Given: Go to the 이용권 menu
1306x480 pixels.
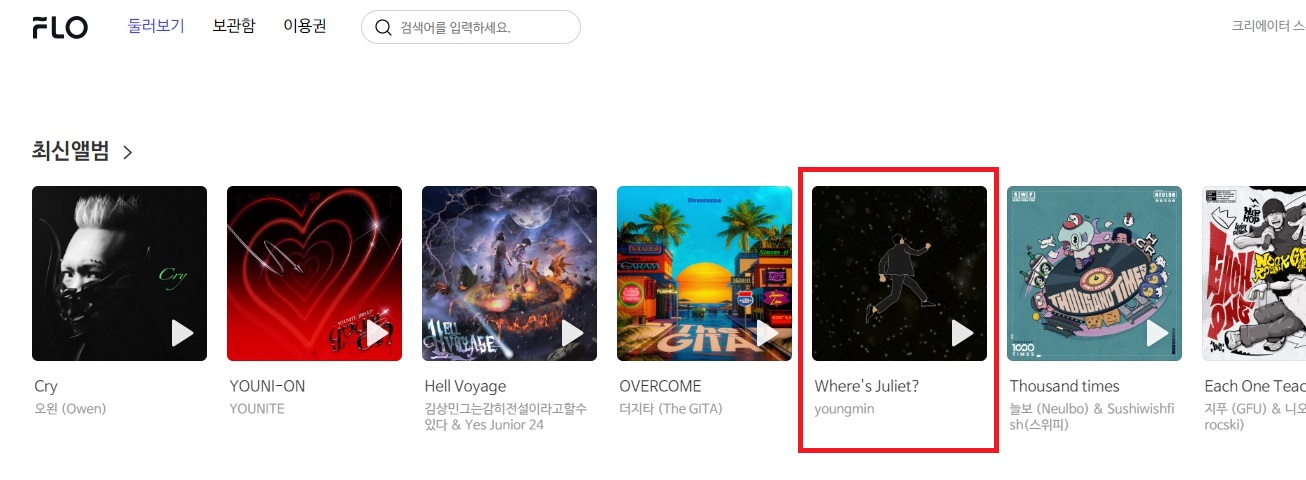Looking at the screenshot, I should [x=305, y=26].
